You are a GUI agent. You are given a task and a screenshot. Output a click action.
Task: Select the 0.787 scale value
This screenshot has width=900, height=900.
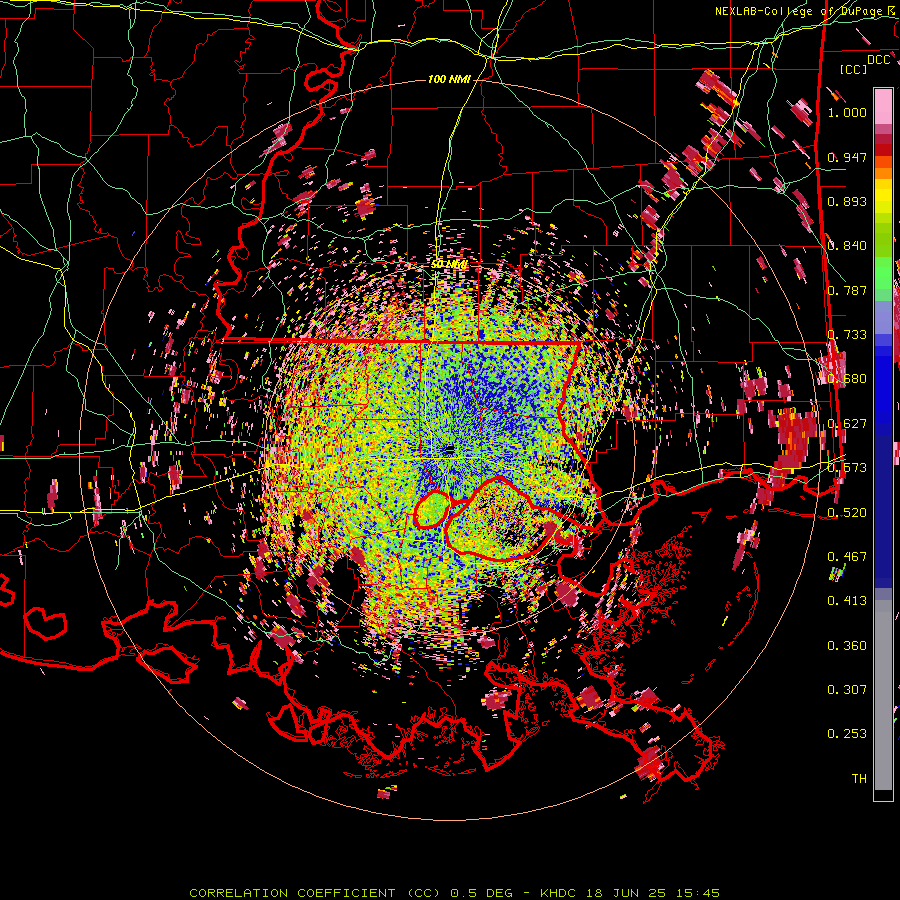[x=847, y=290]
